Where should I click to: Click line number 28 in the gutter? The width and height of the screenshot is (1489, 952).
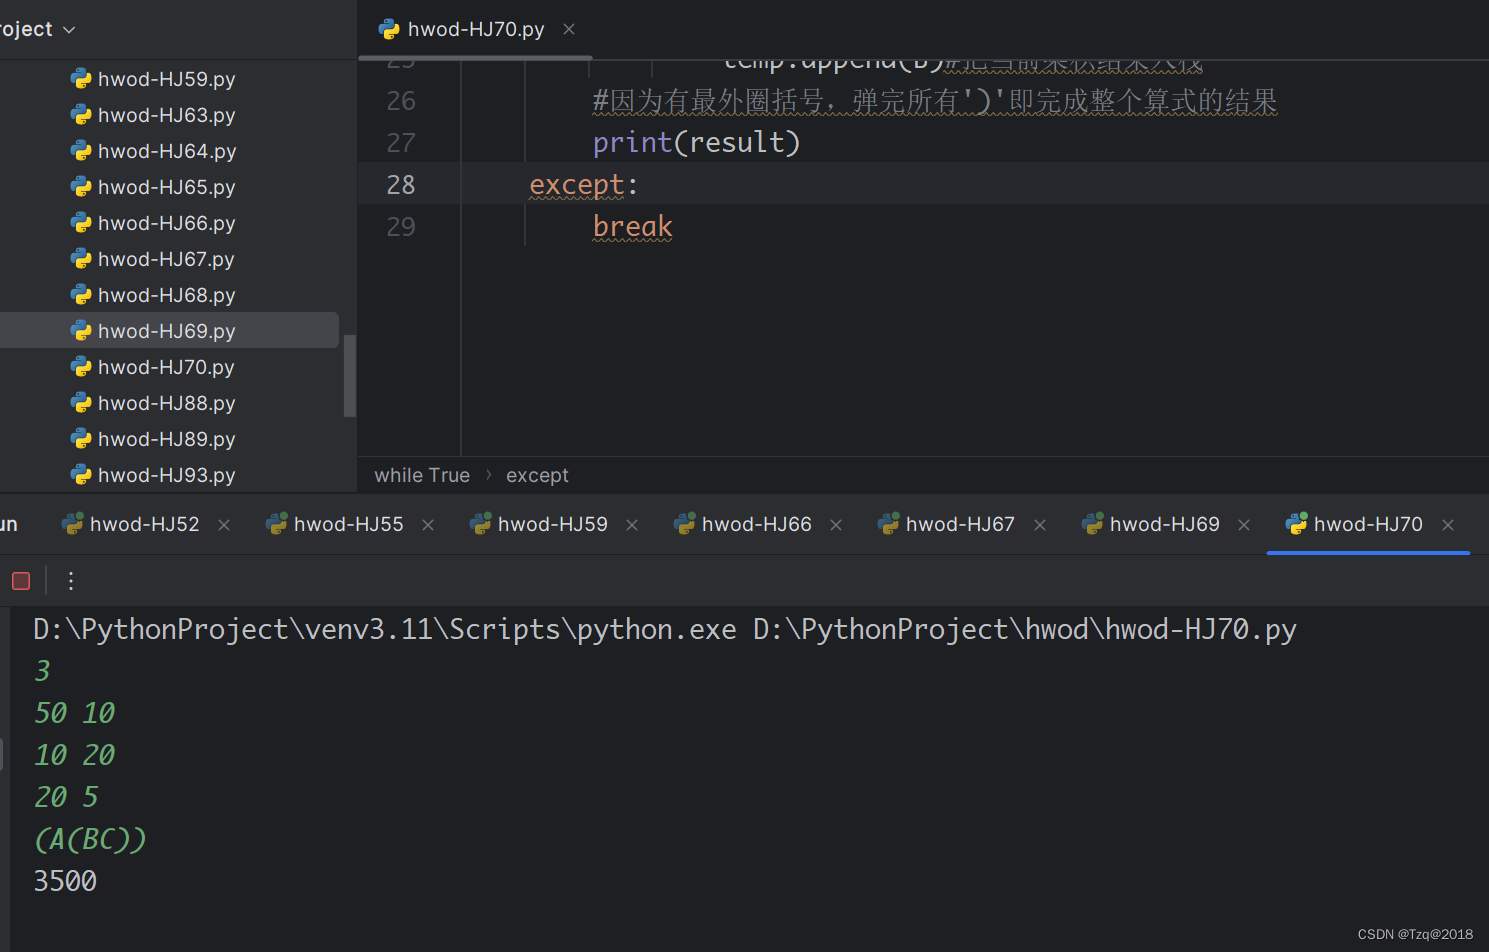pyautogui.click(x=401, y=185)
